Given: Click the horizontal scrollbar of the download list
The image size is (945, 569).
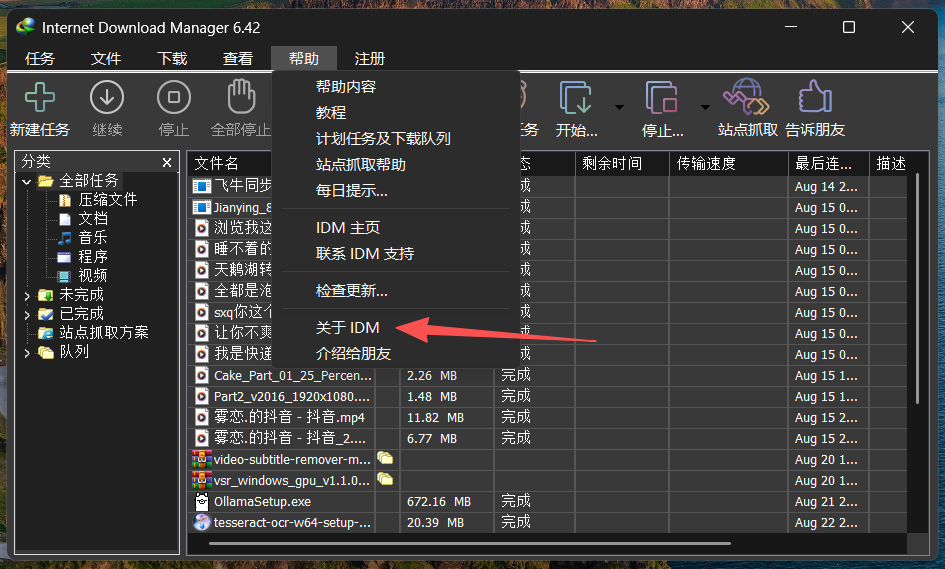Looking at the screenshot, I should [470, 543].
